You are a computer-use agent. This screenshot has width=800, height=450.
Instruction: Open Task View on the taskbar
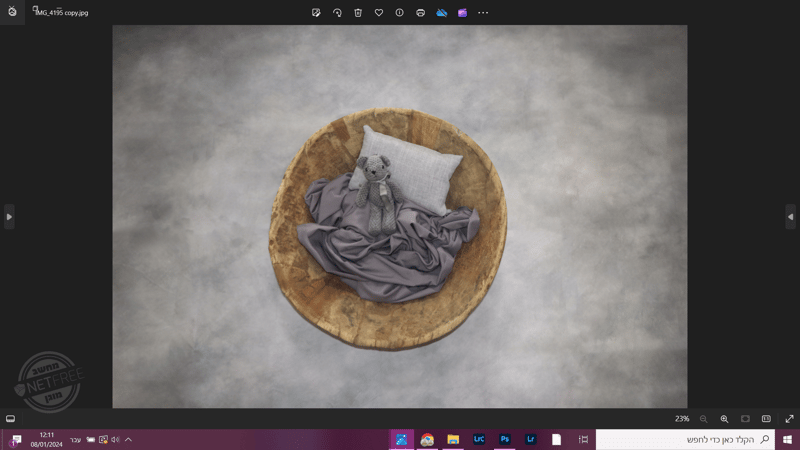(x=583, y=439)
